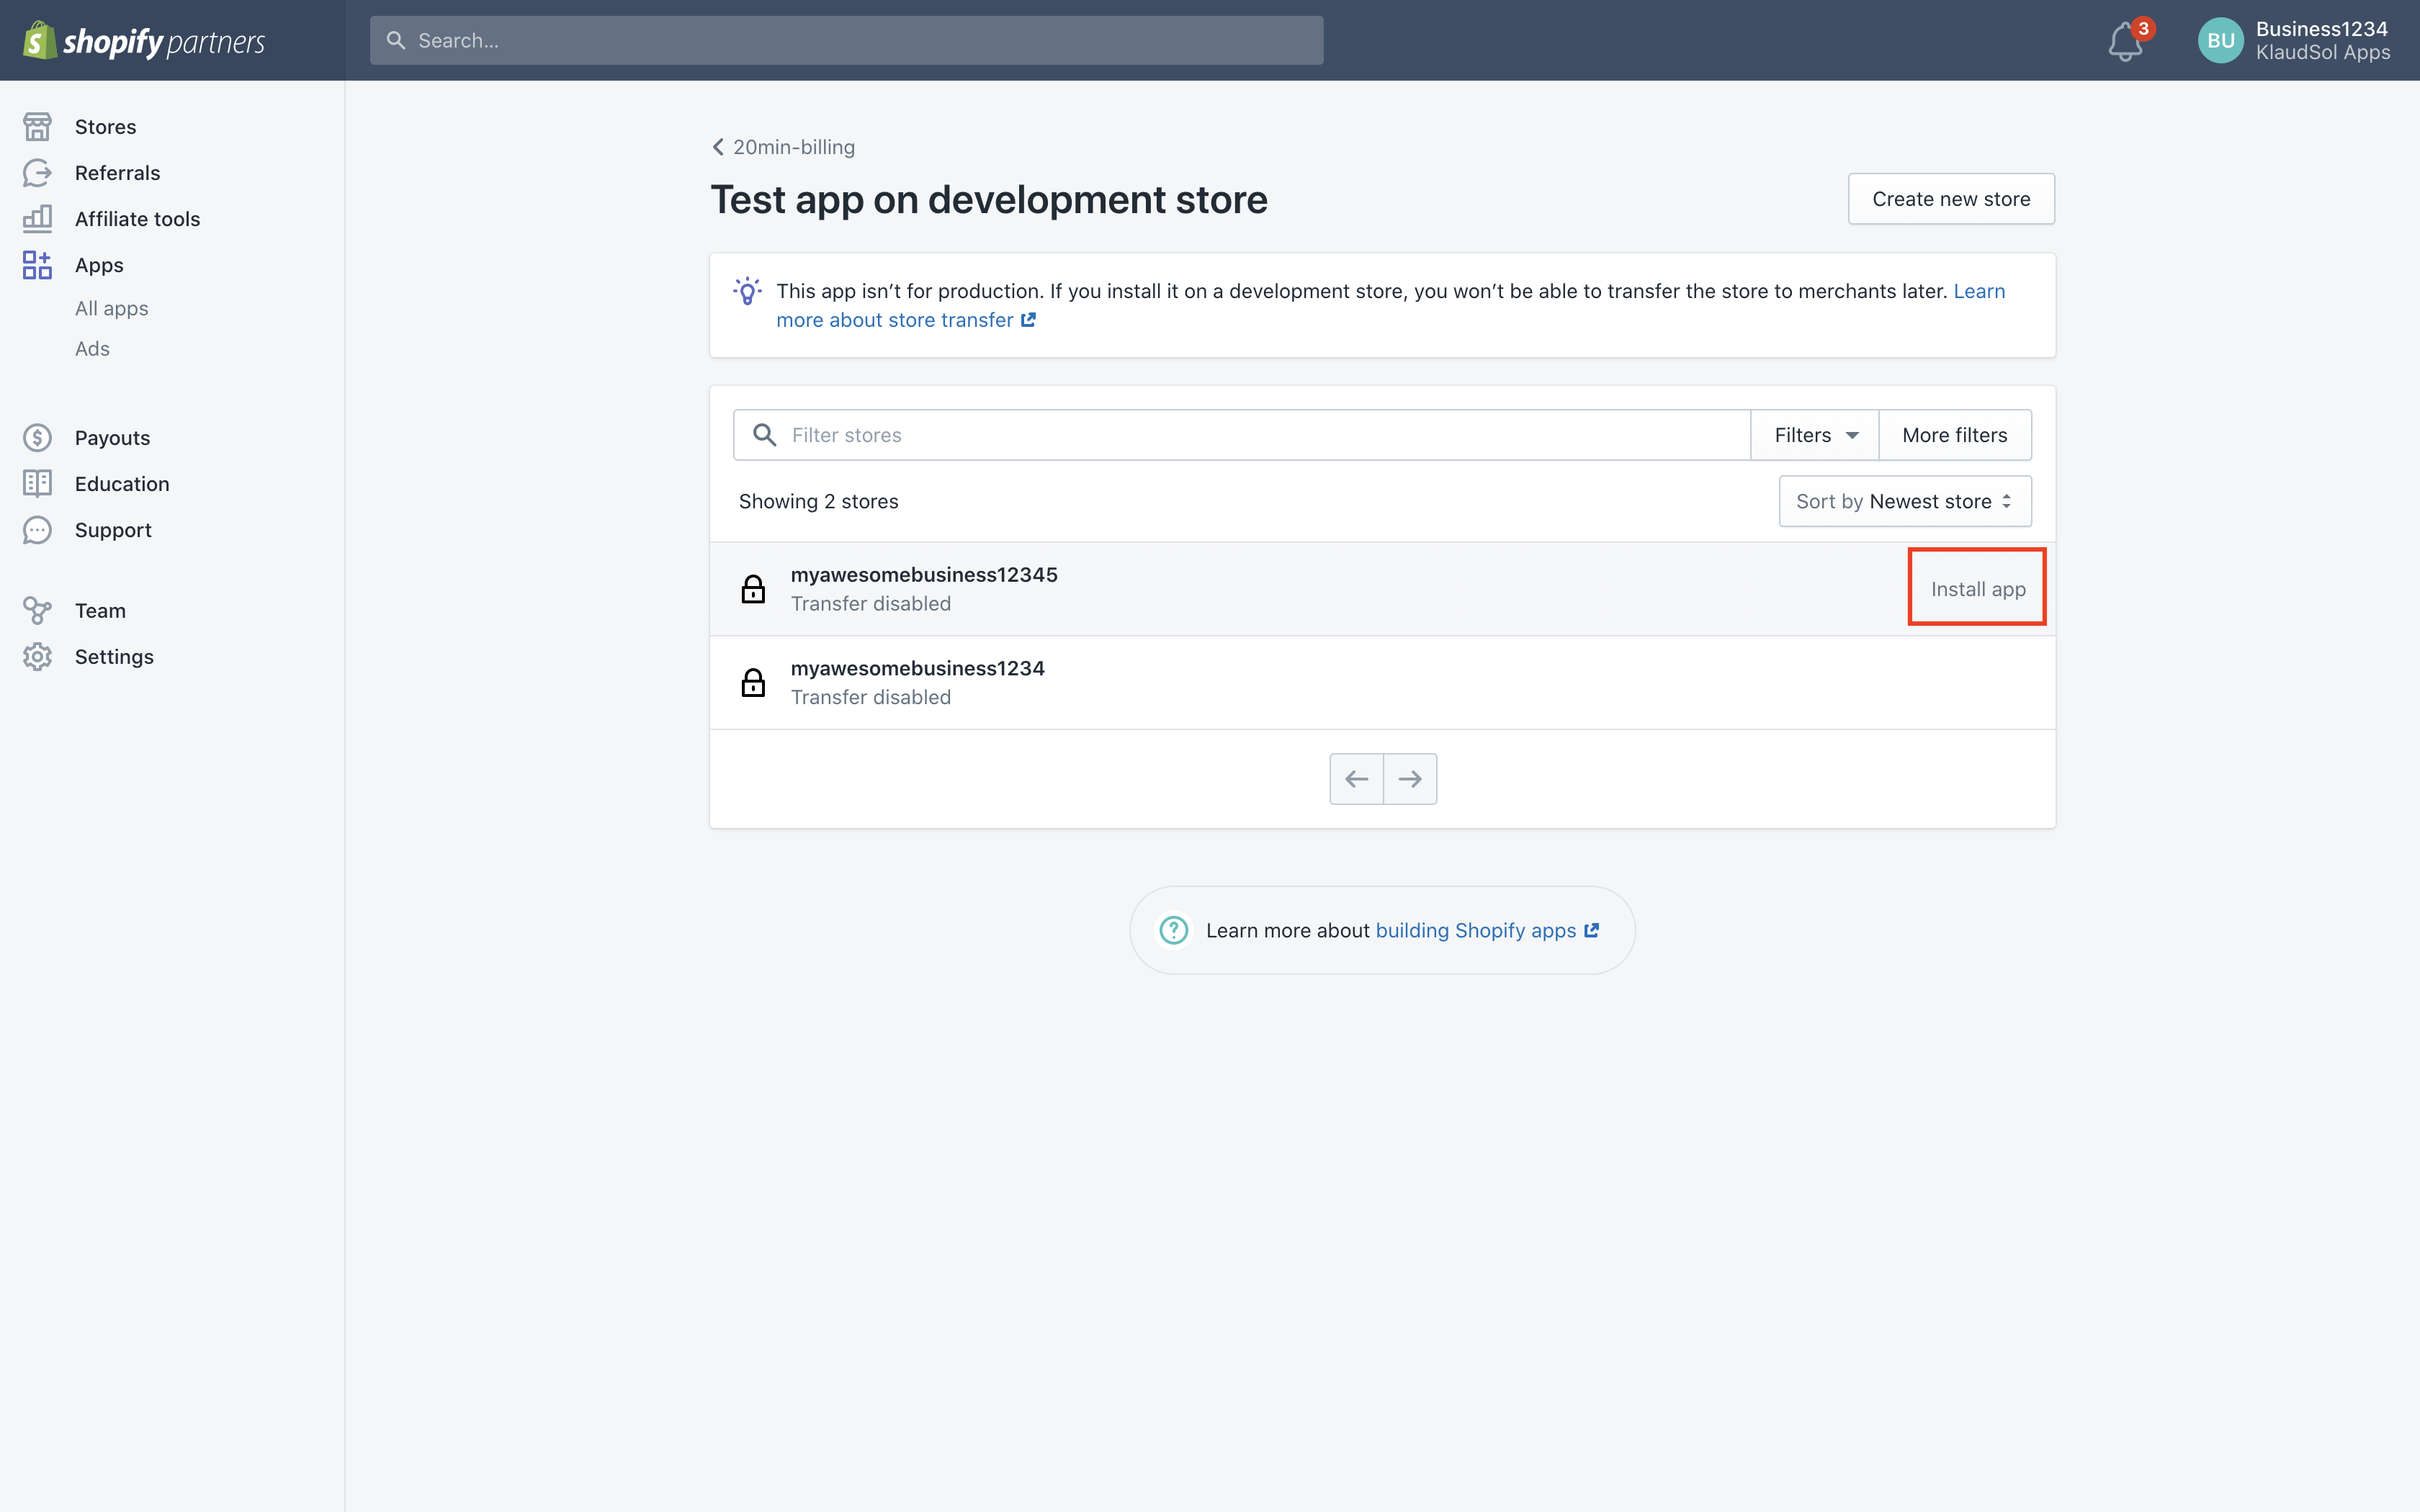Click the Support chat bubble icon

pyautogui.click(x=37, y=530)
